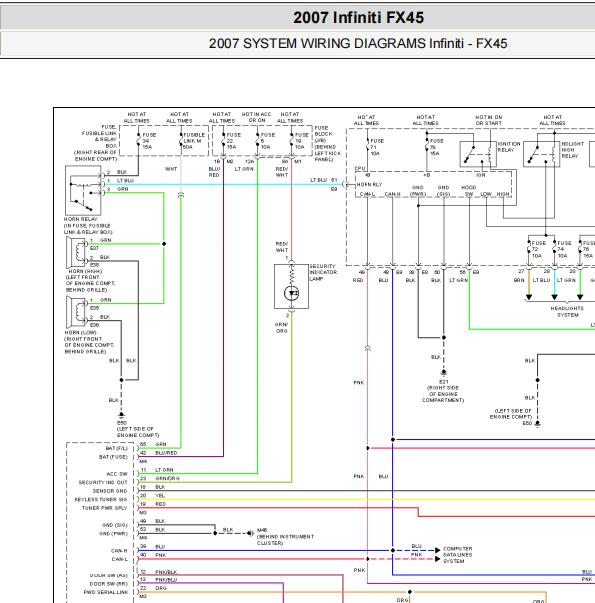The image size is (595, 603).
Task: Click the "HORN RELAY" component label
Action: 80,219
